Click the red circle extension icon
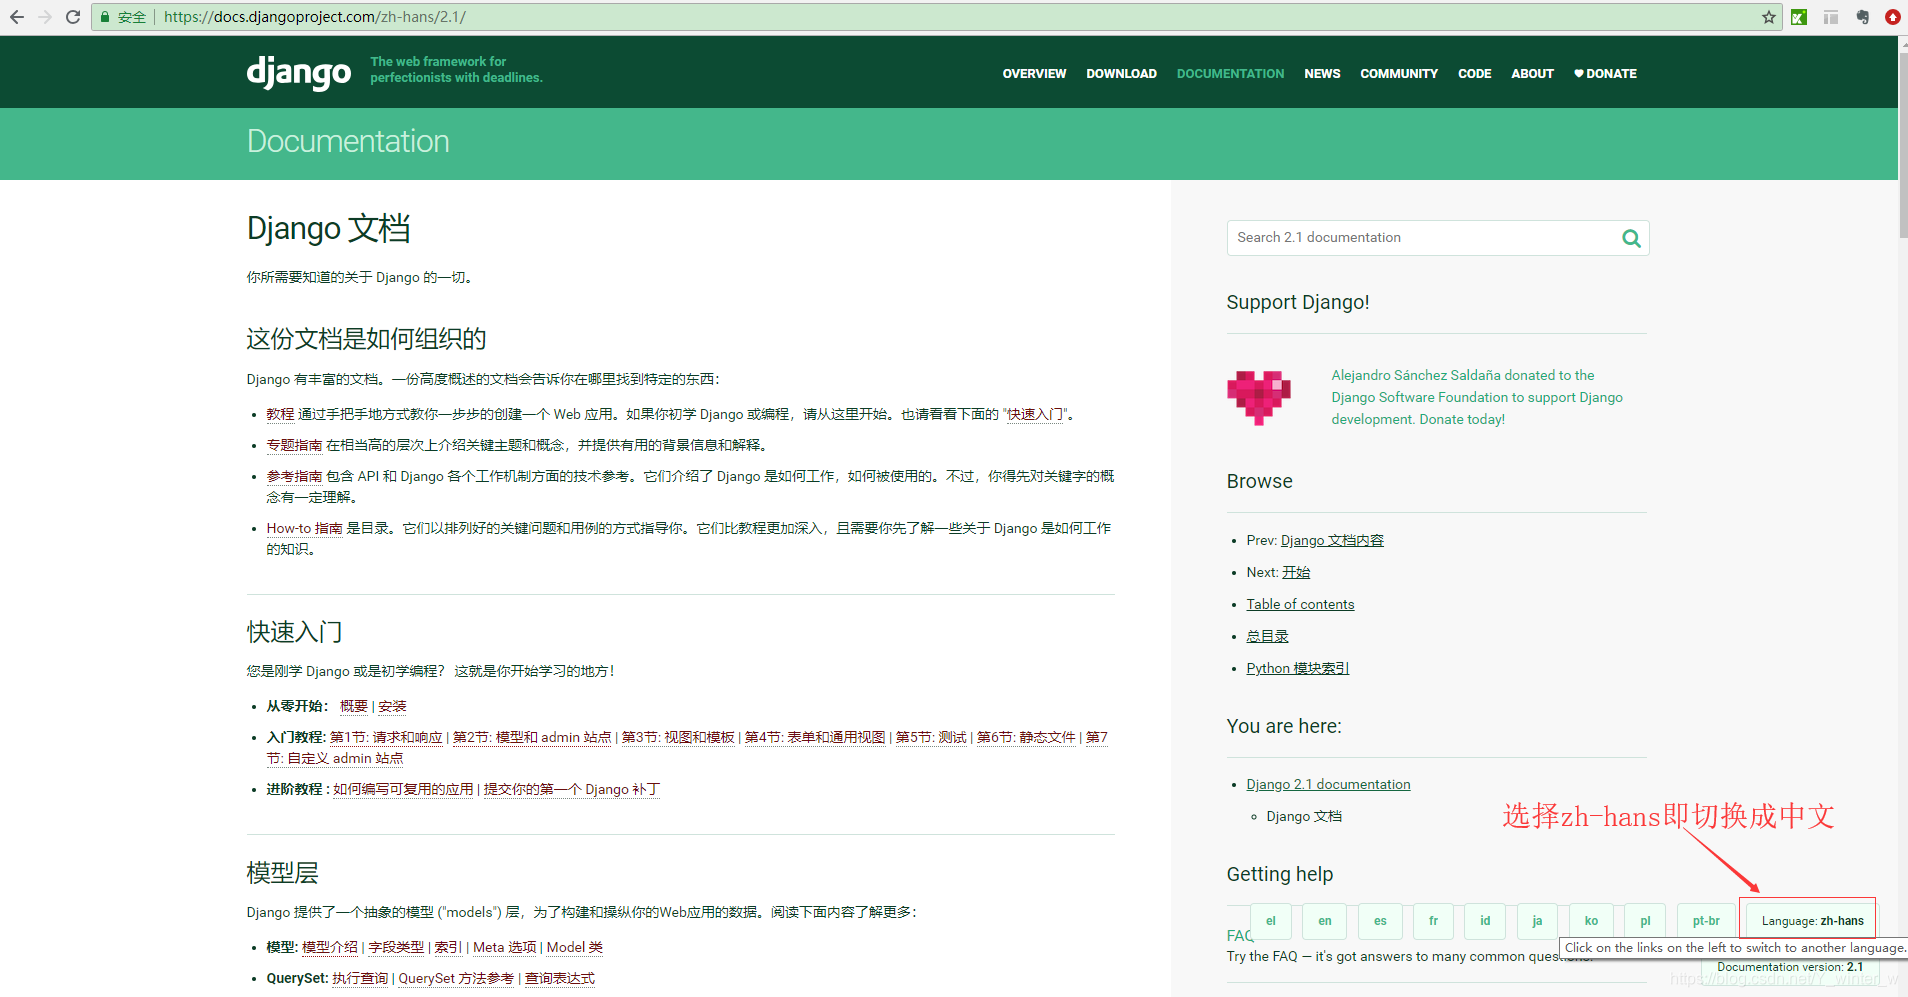Viewport: 1908px width, 997px height. tap(1893, 17)
